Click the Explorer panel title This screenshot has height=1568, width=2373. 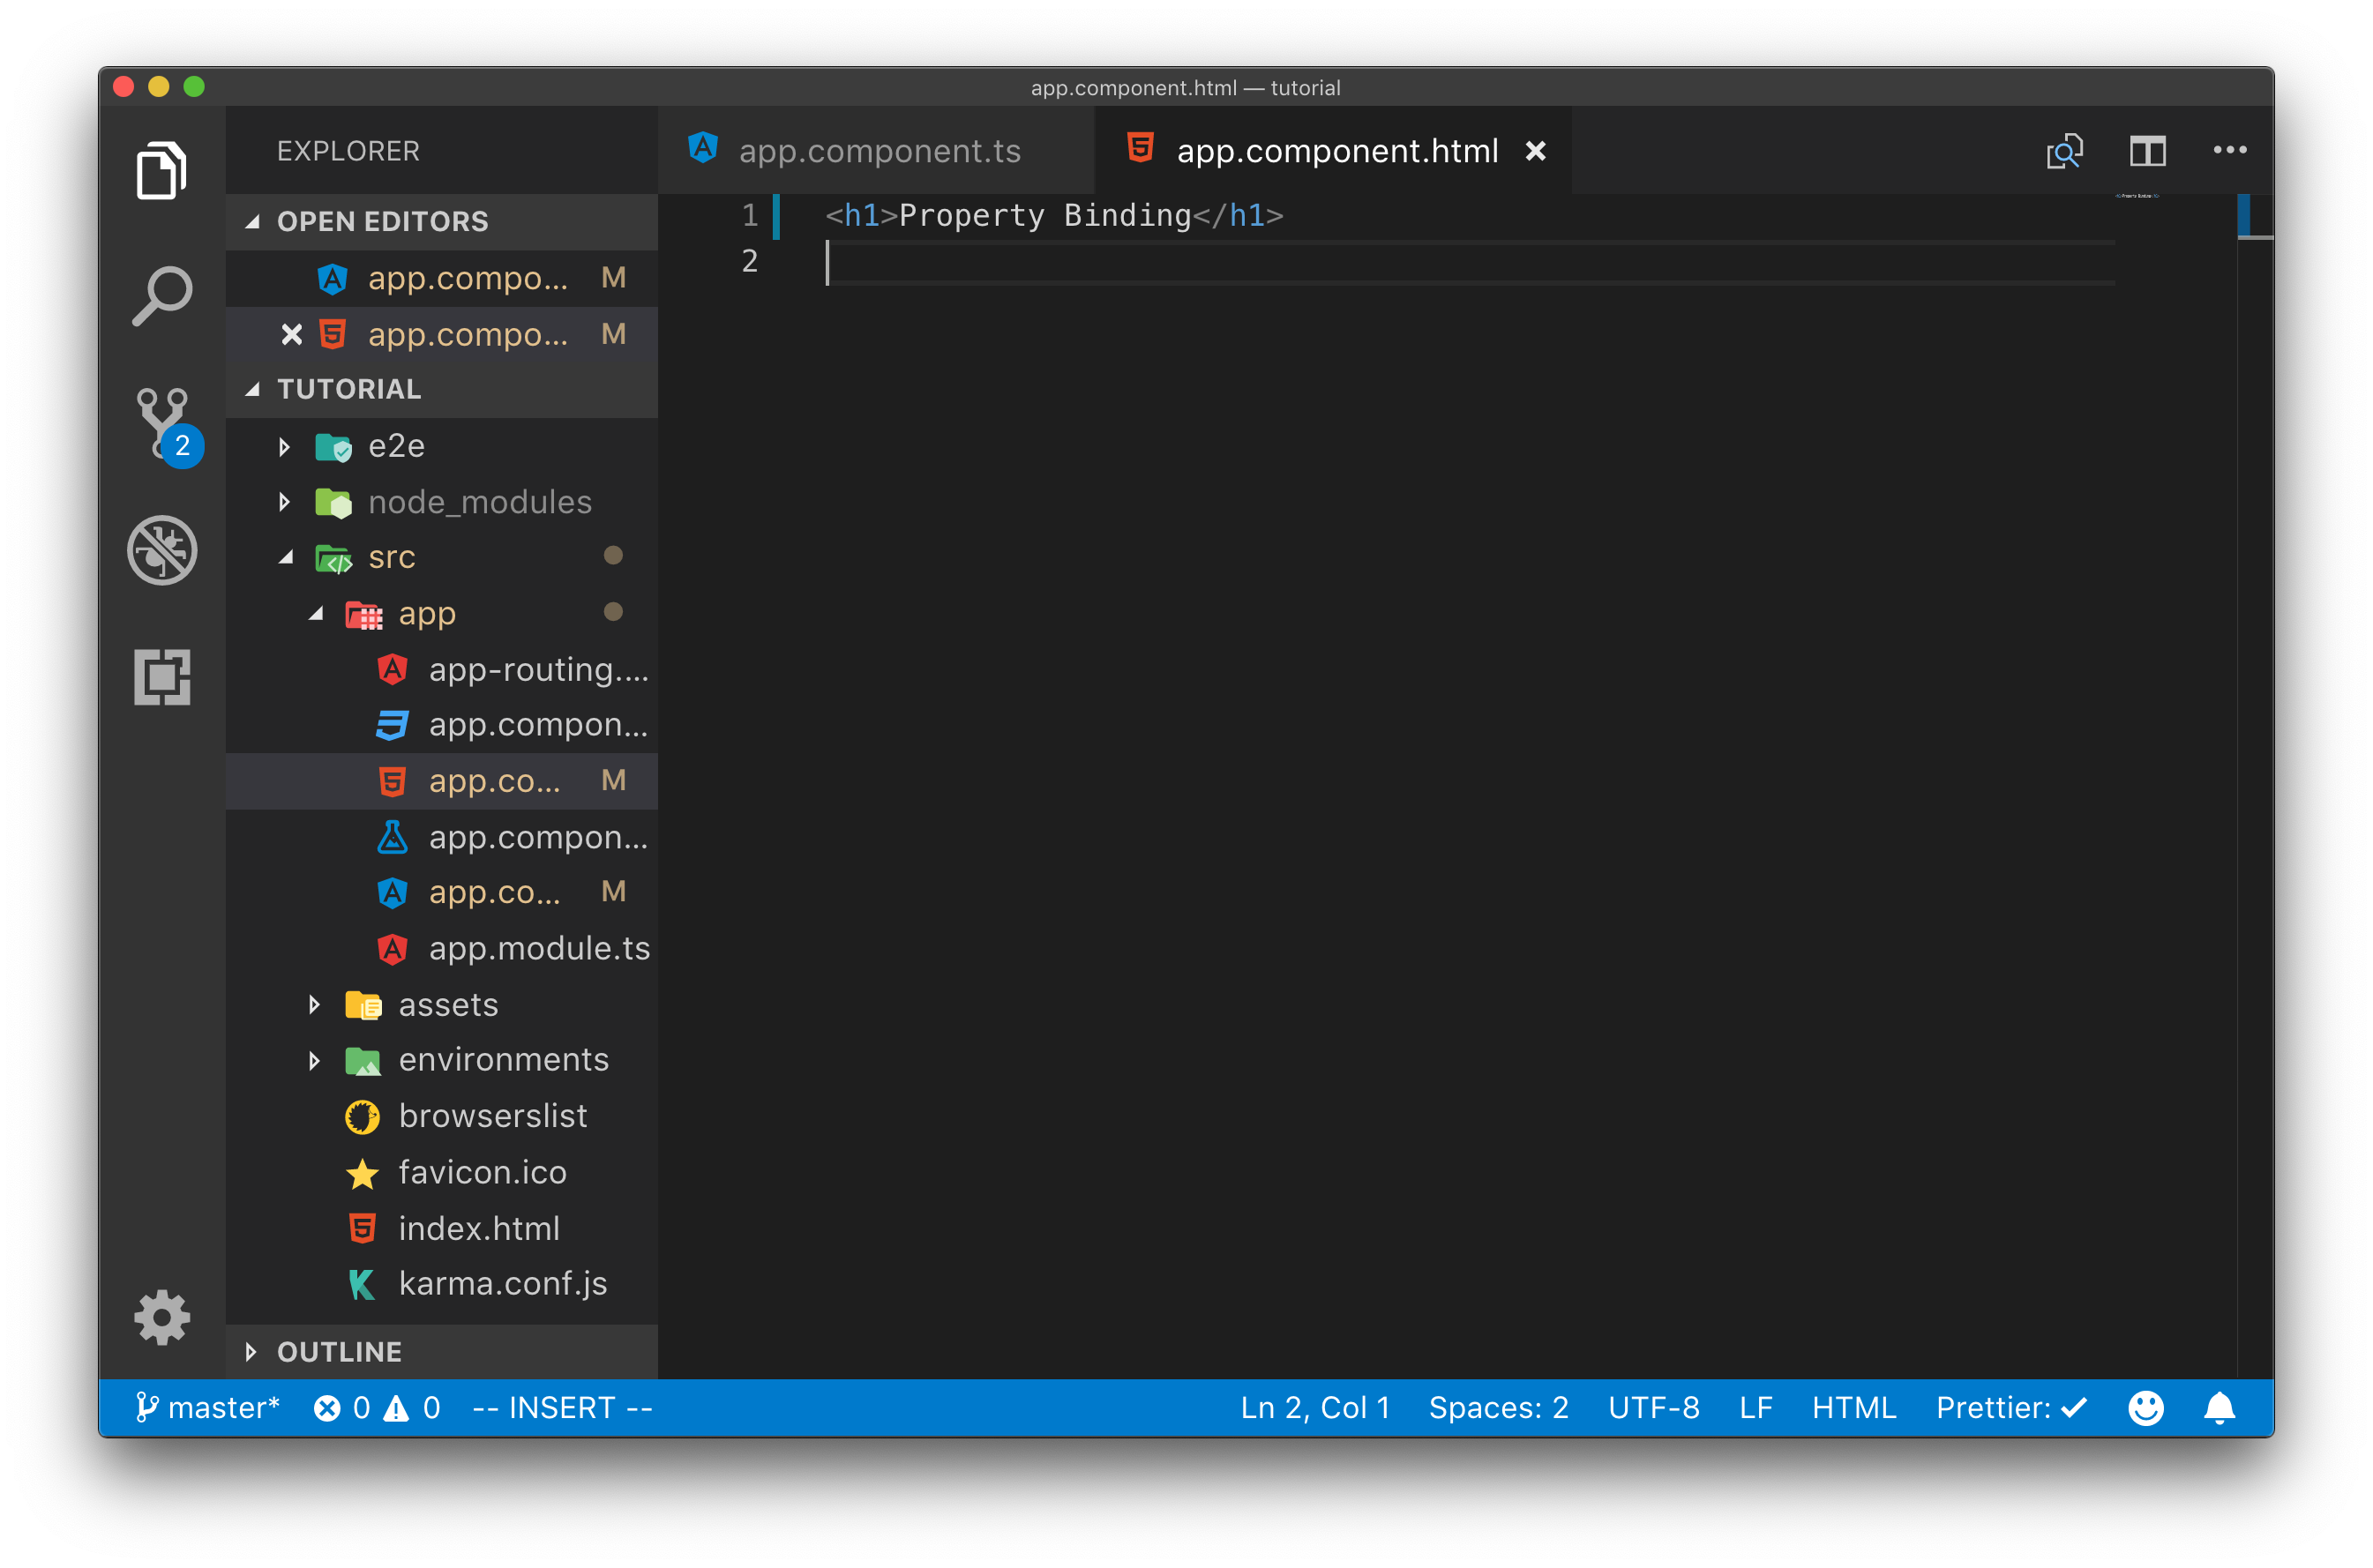pos(348,151)
